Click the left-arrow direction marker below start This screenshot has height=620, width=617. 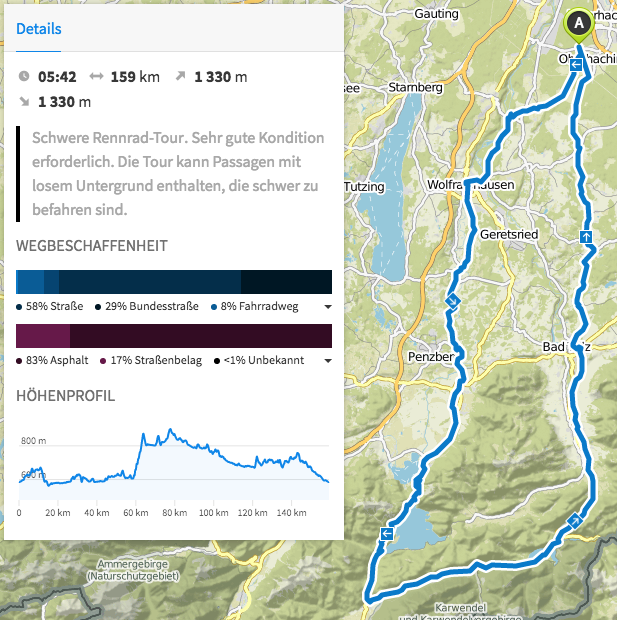pyautogui.click(x=577, y=65)
